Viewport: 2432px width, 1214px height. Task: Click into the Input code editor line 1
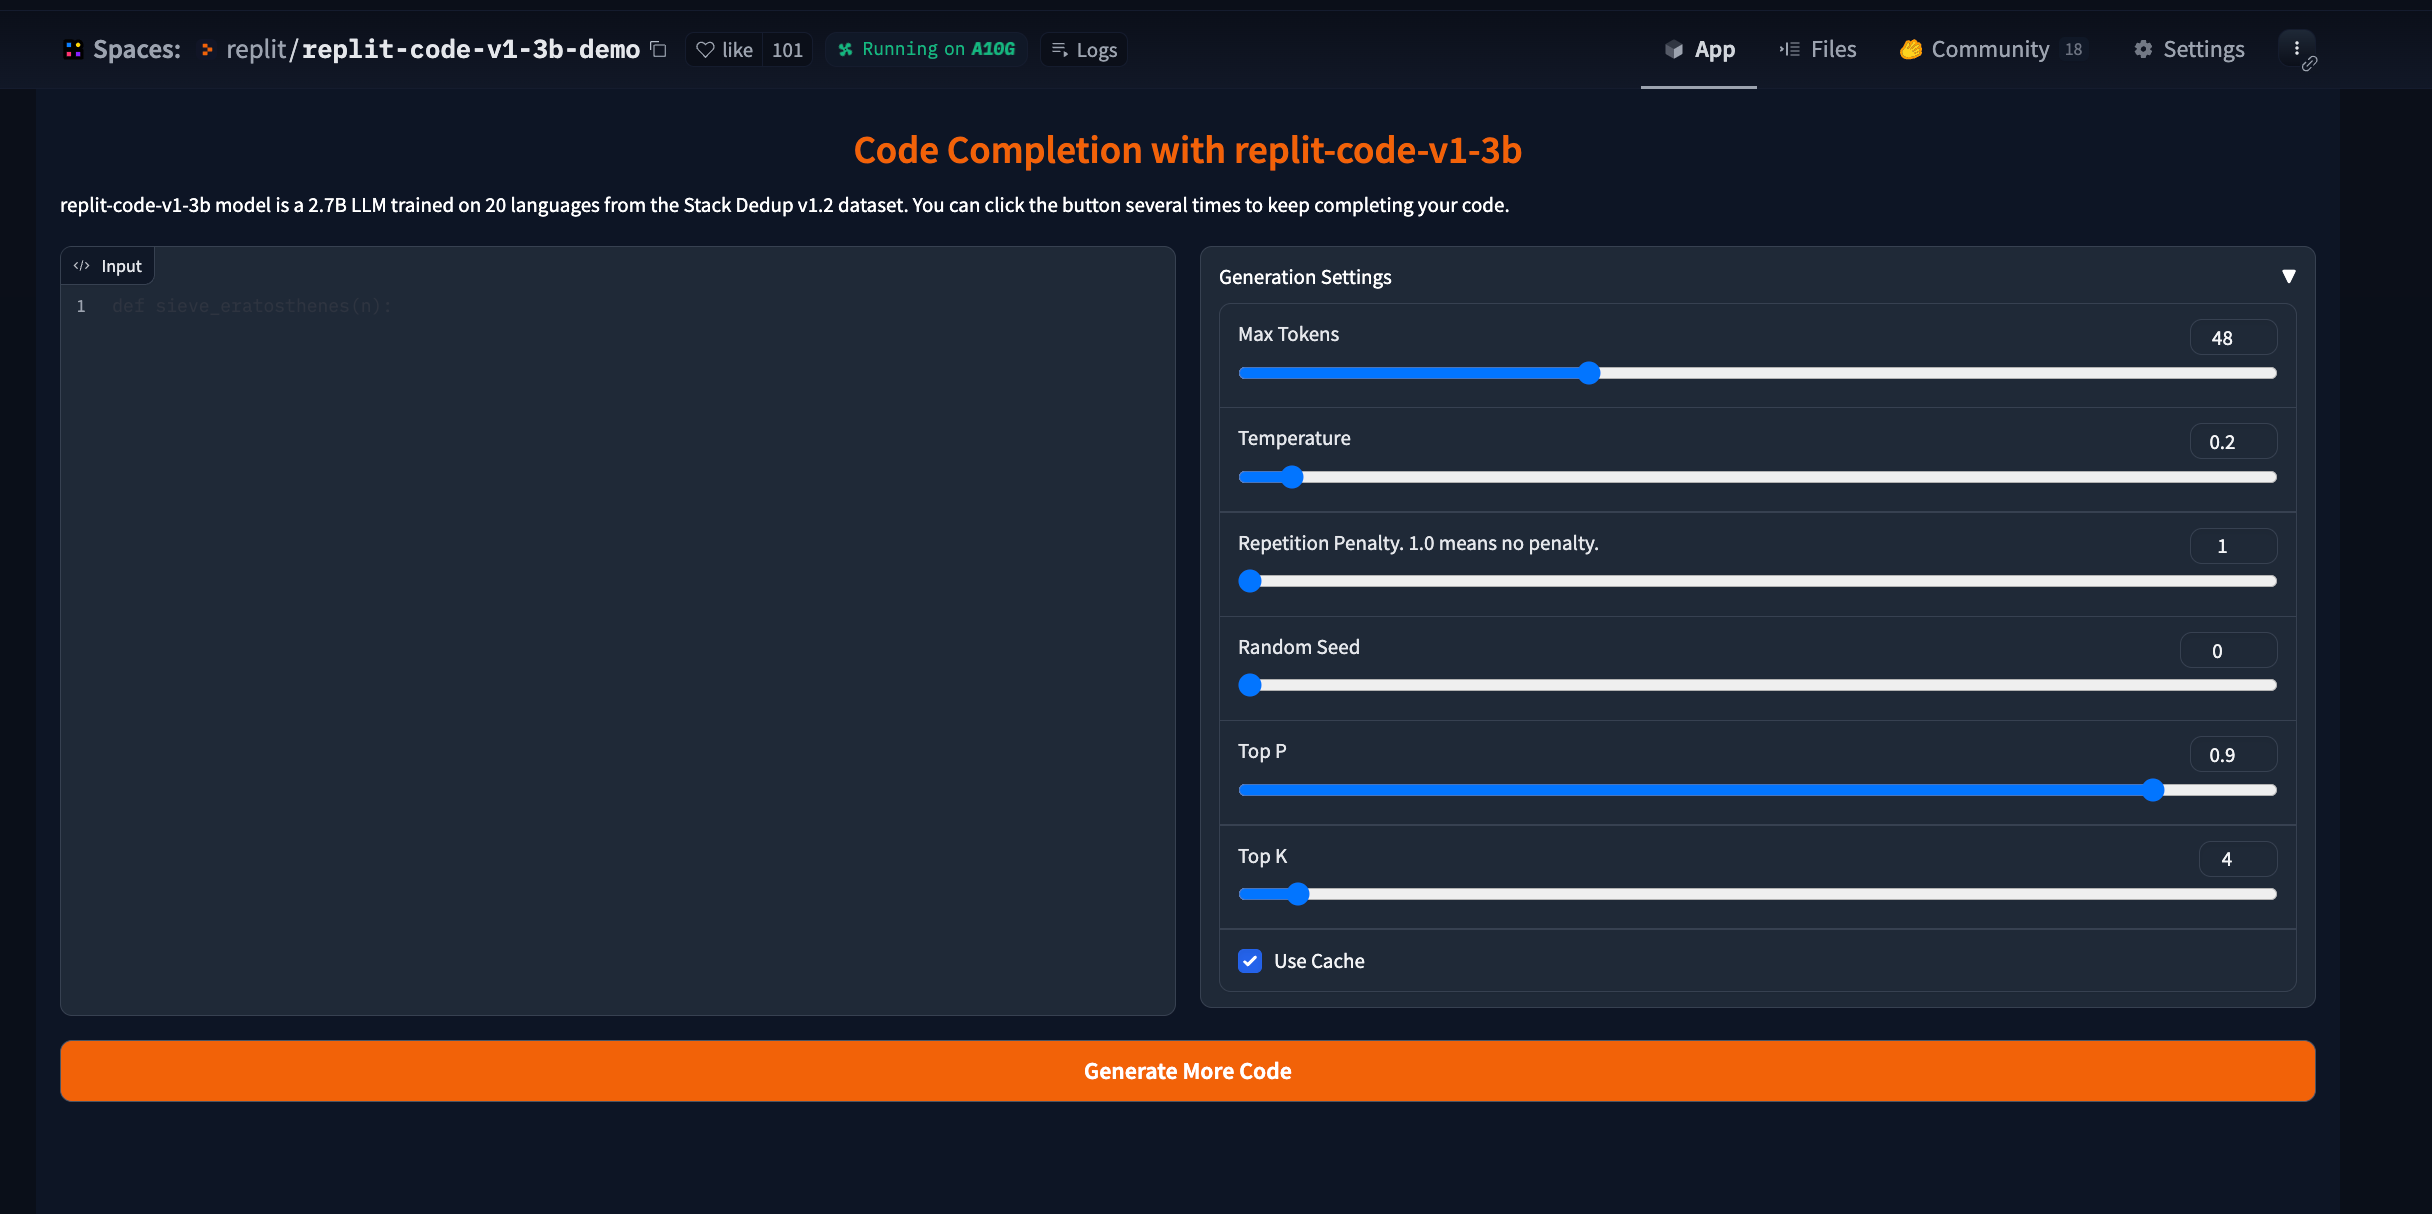[x=640, y=306]
